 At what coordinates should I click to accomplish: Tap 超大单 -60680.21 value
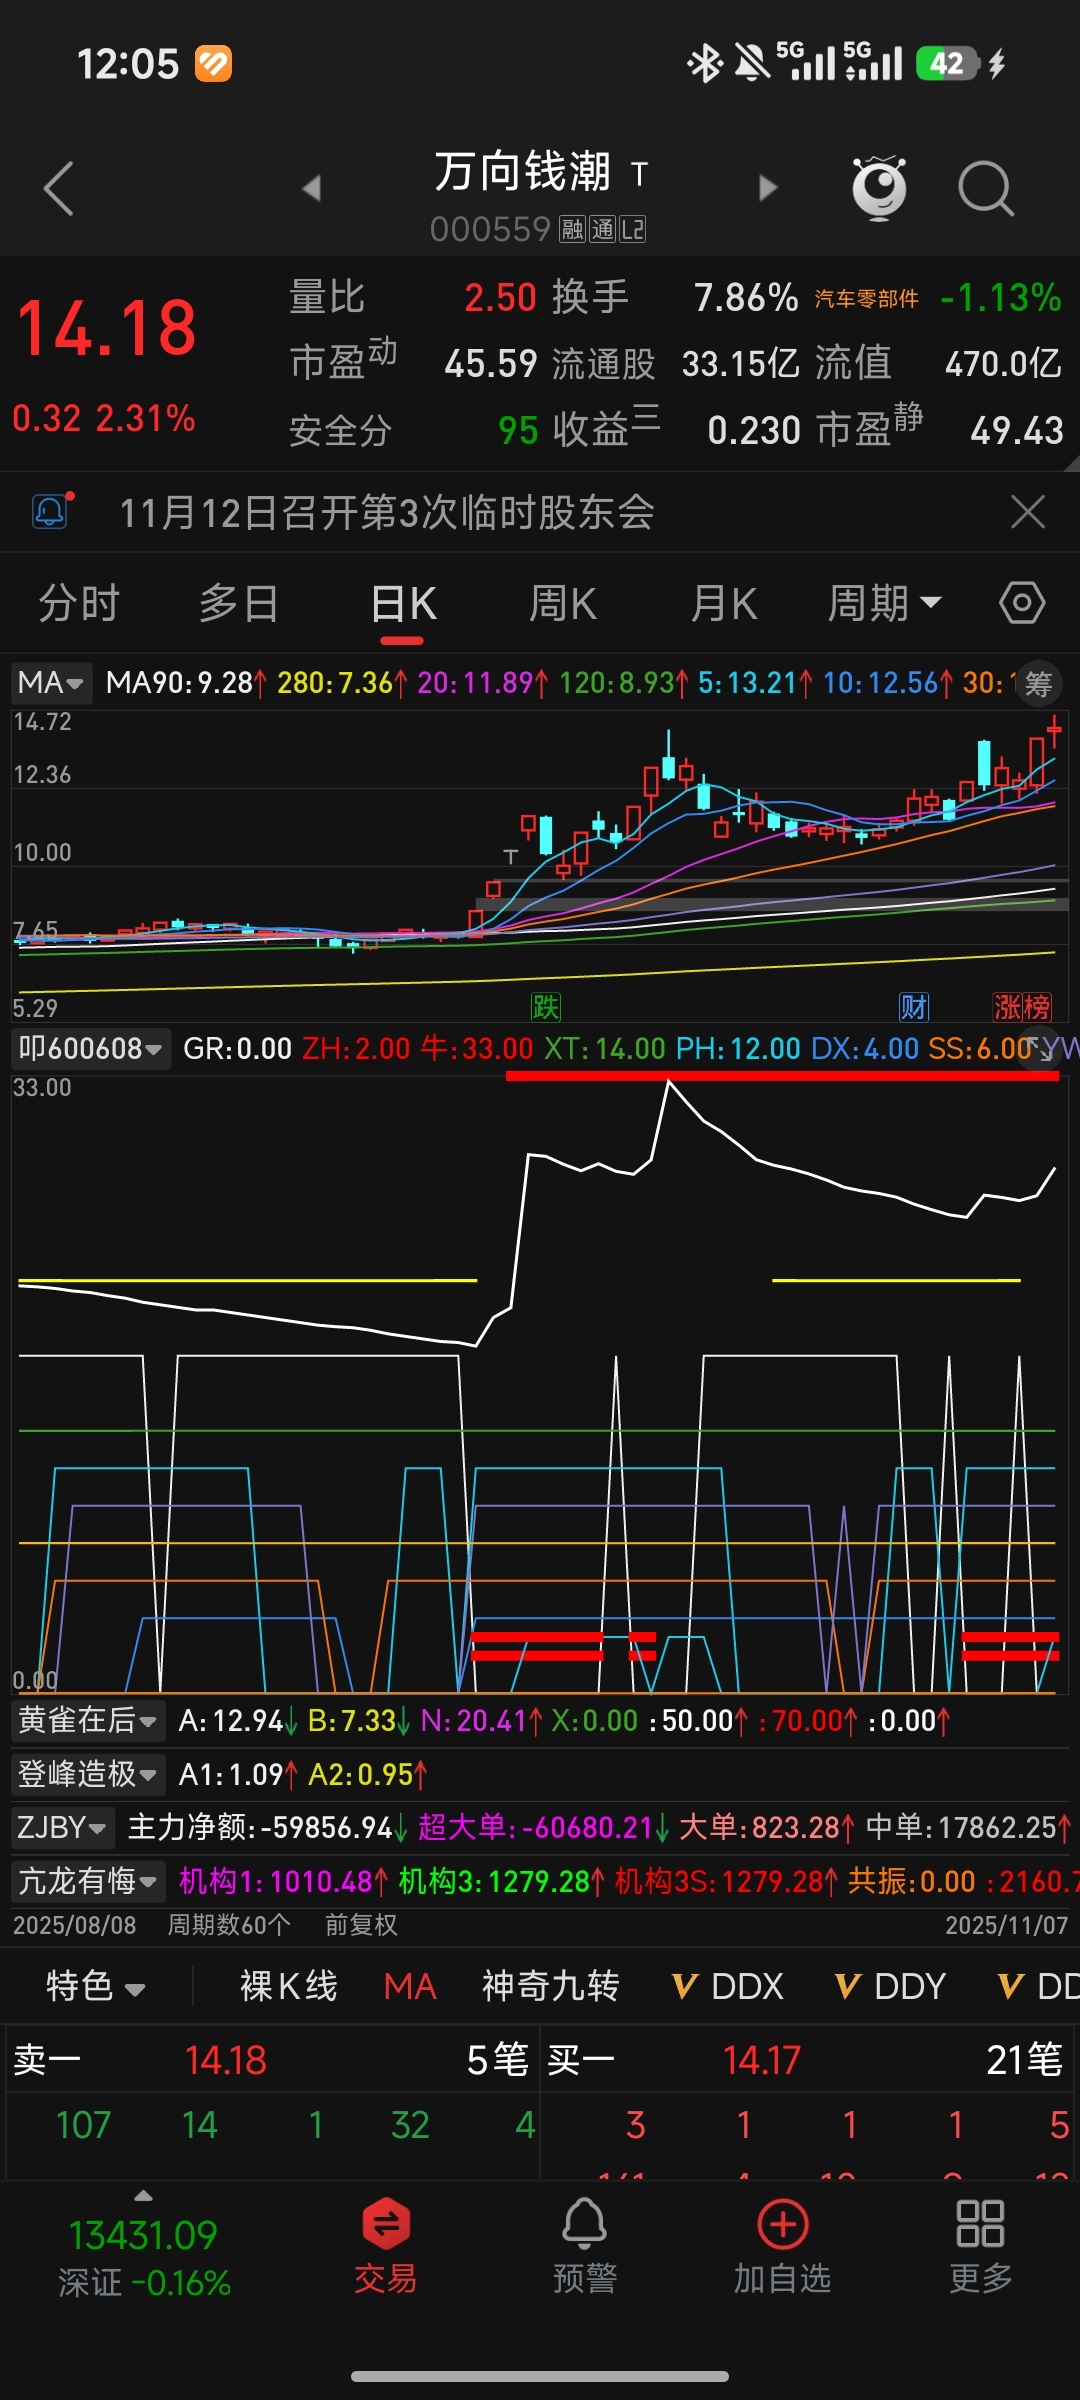pos(543,1828)
